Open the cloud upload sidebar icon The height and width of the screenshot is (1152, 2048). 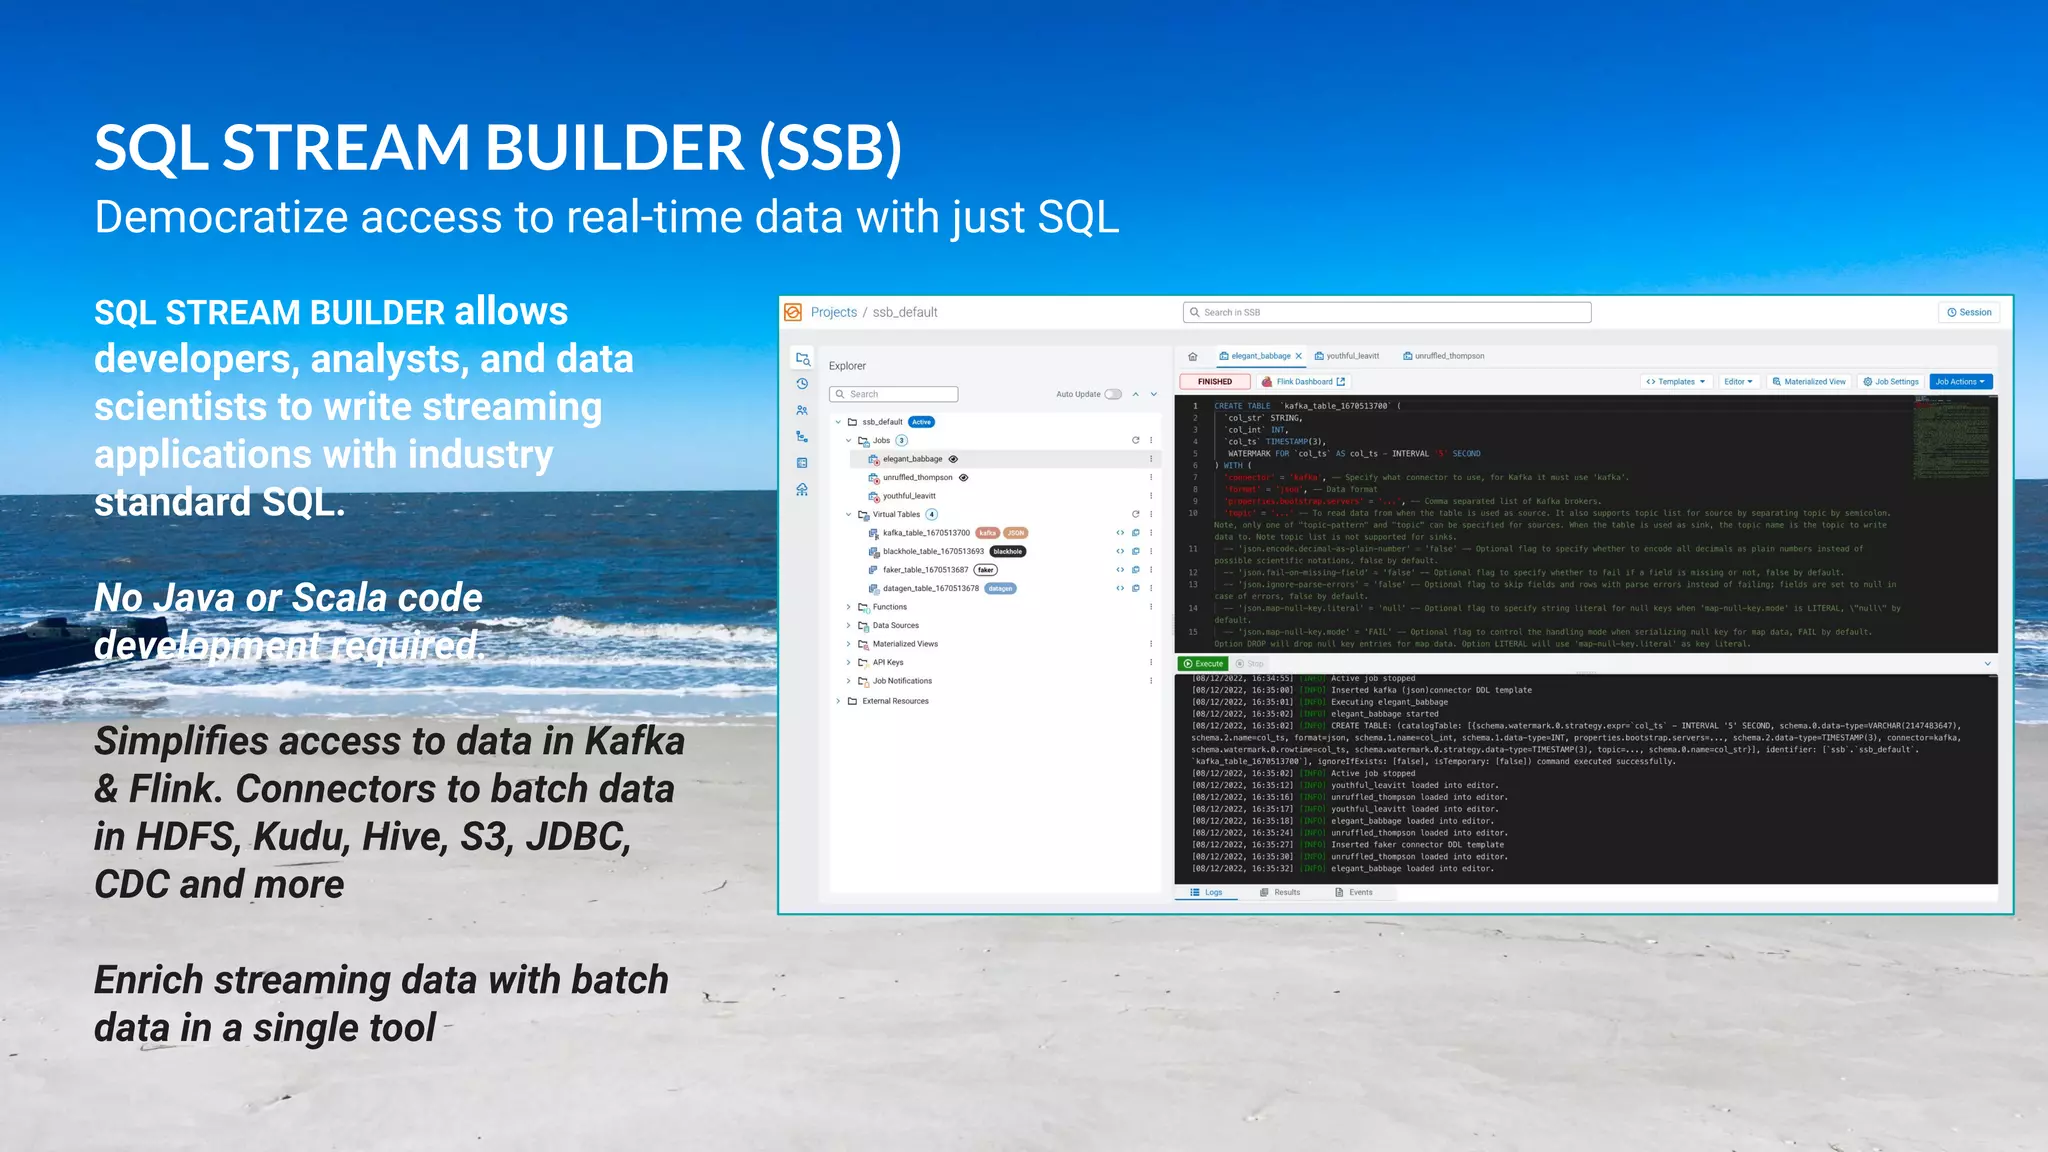(x=802, y=489)
